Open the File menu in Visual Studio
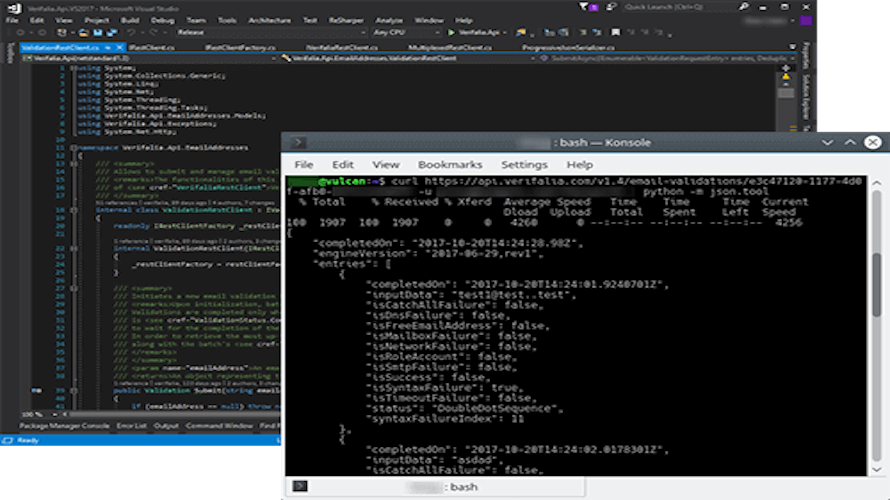 (x=12, y=20)
